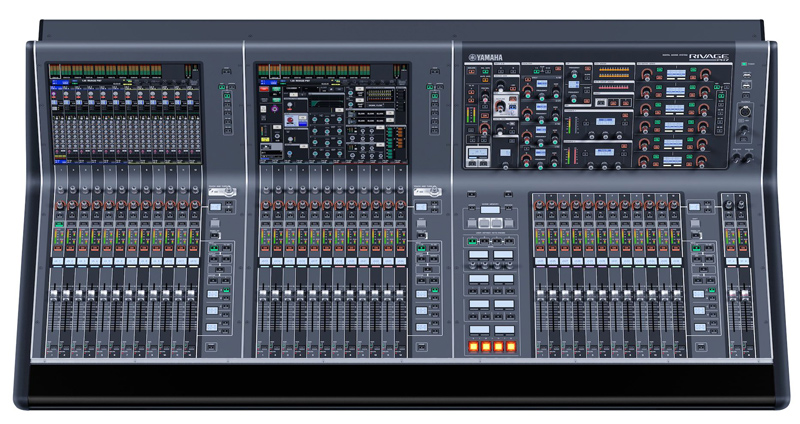800x424 pixels.
Task: Toggle green-lit layer key beside right bay faders
Action: pos(696,248)
